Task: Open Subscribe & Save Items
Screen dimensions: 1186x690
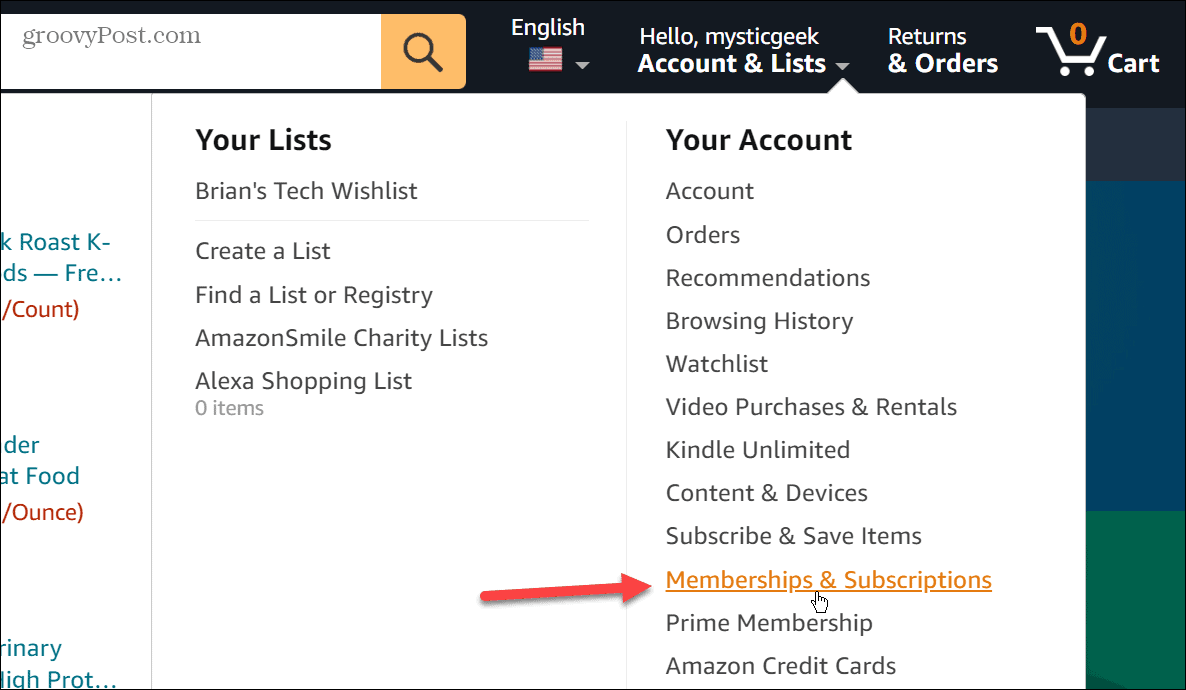Action: point(793,536)
